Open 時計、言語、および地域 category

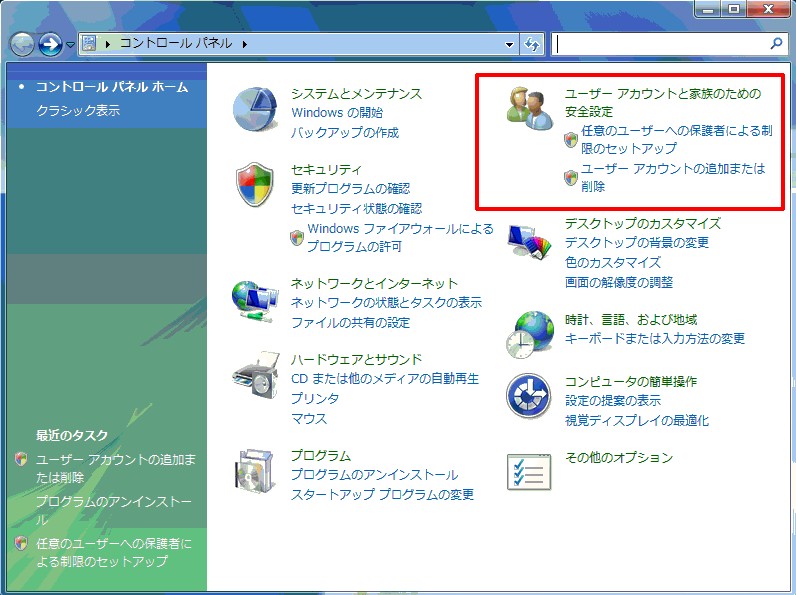tap(631, 319)
